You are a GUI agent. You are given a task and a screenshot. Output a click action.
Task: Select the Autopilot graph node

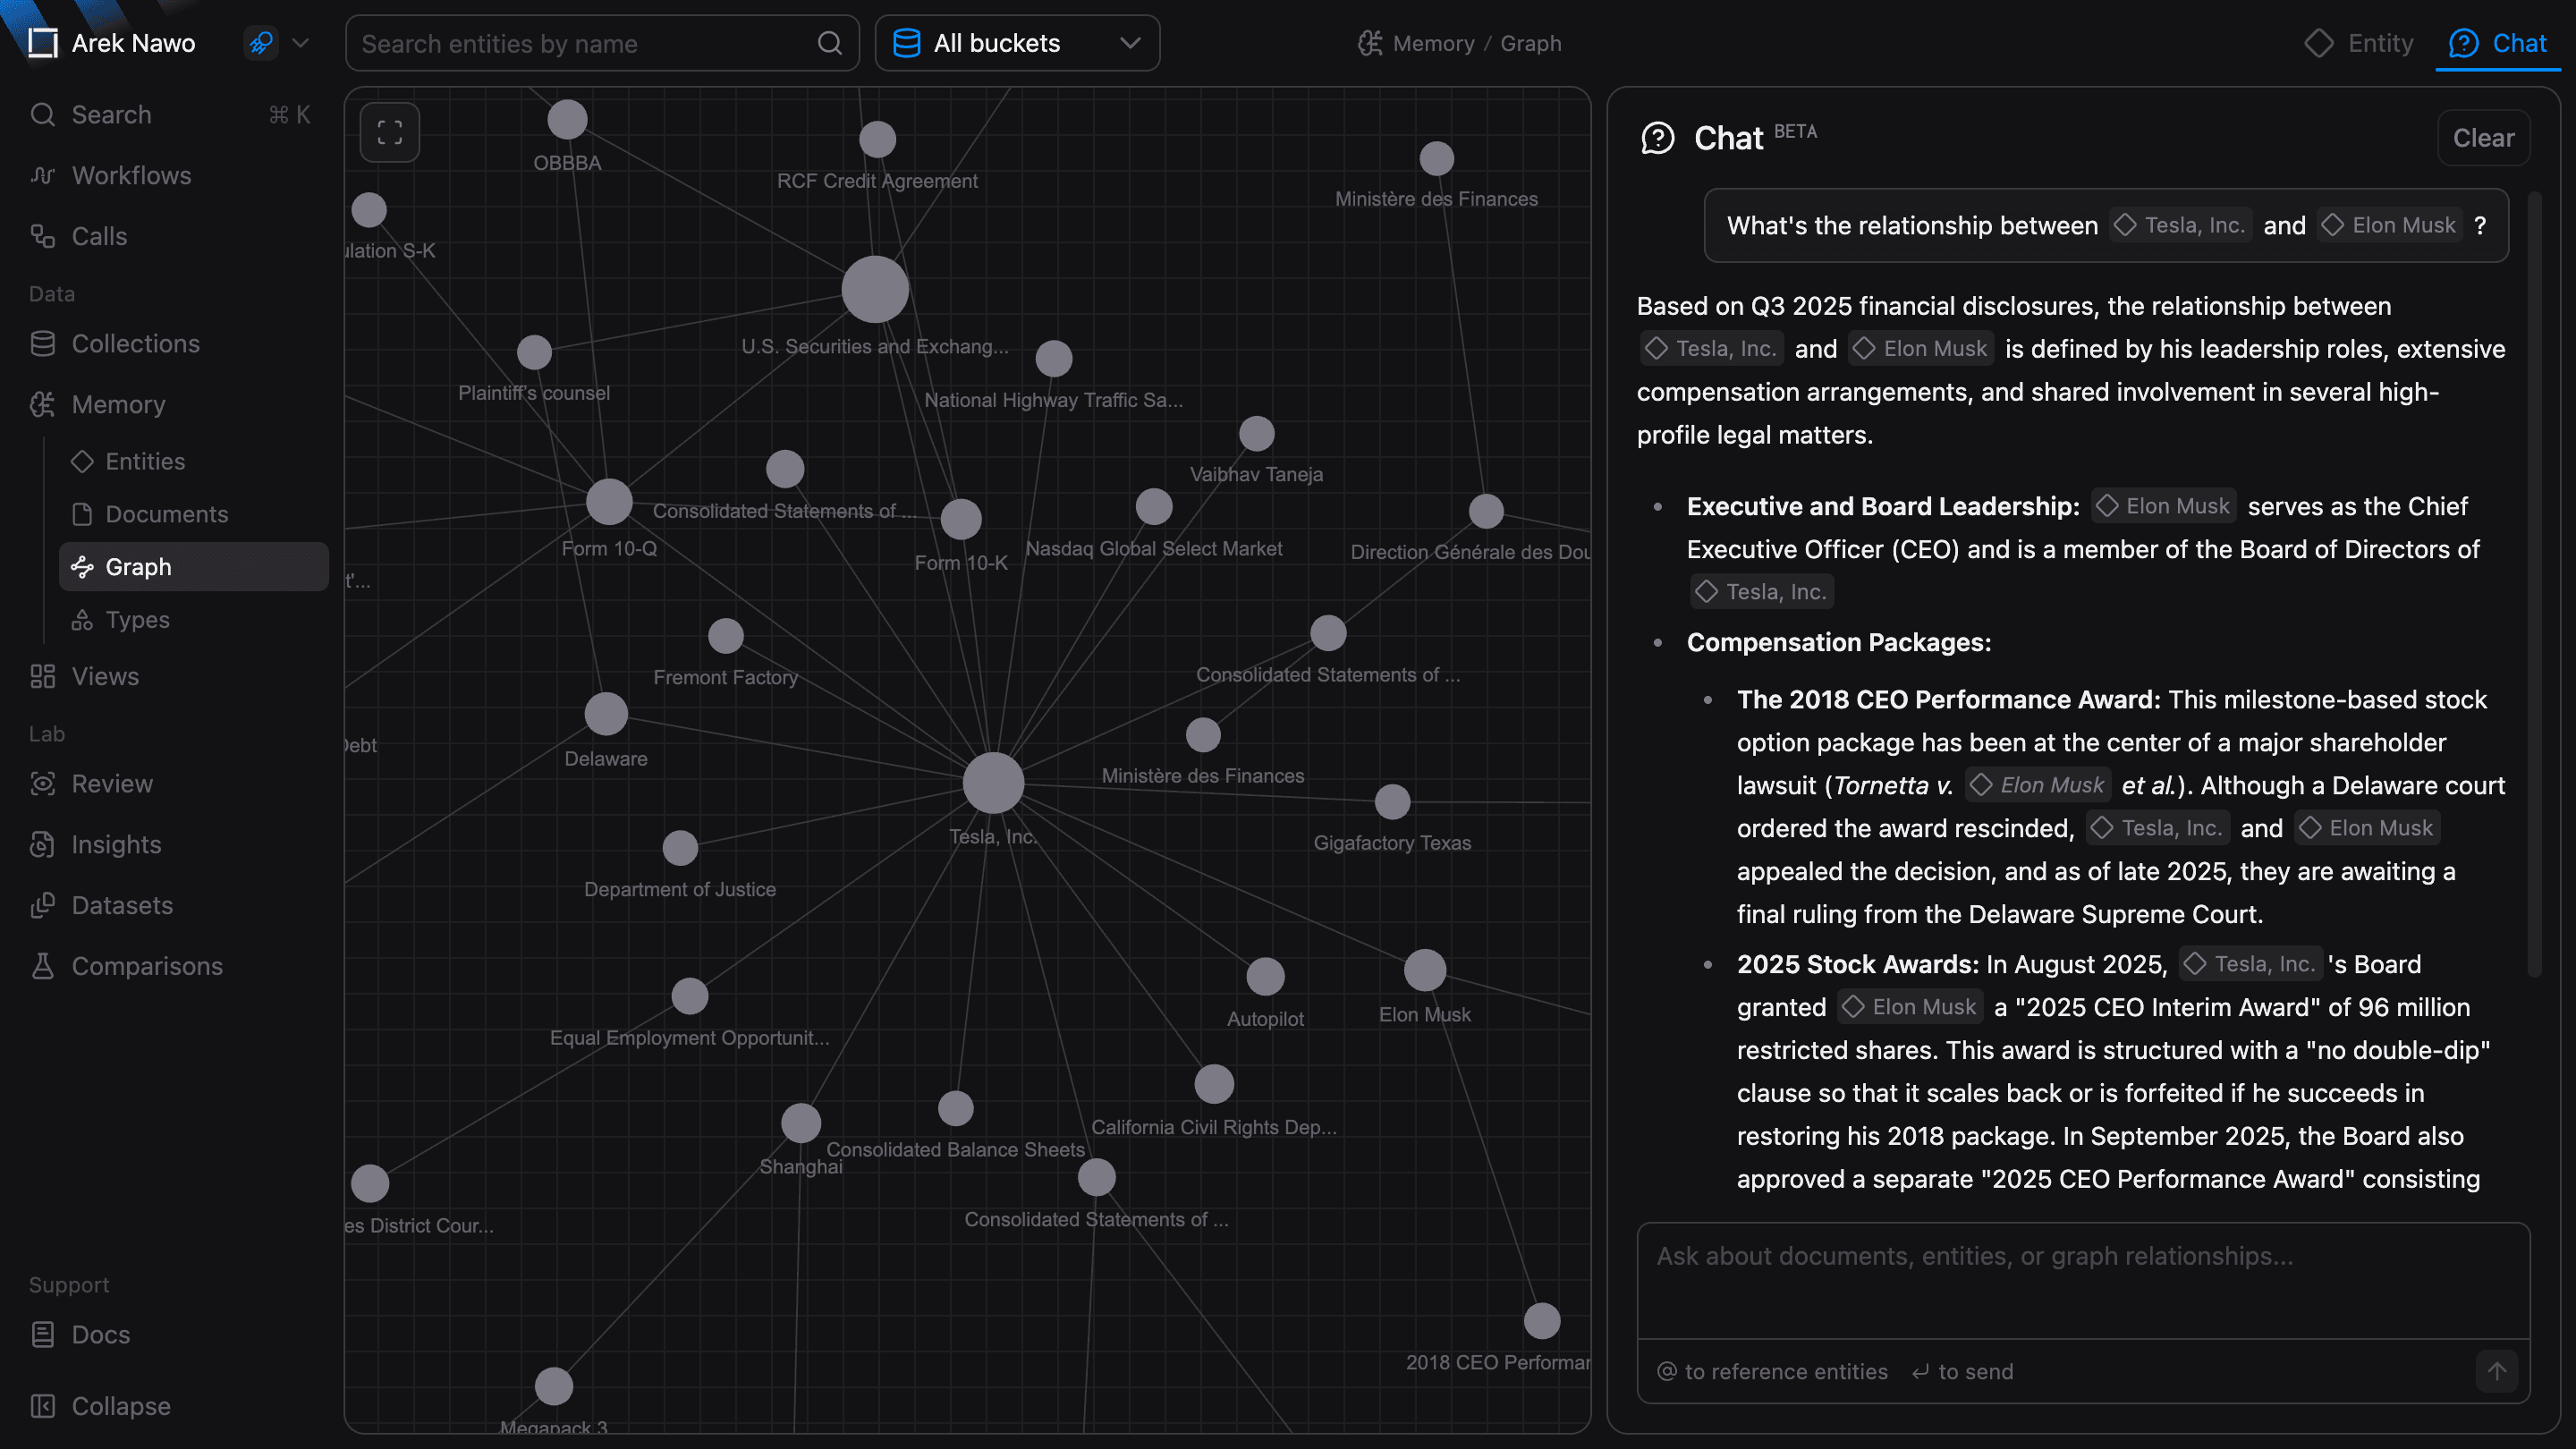coord(1265,977)
